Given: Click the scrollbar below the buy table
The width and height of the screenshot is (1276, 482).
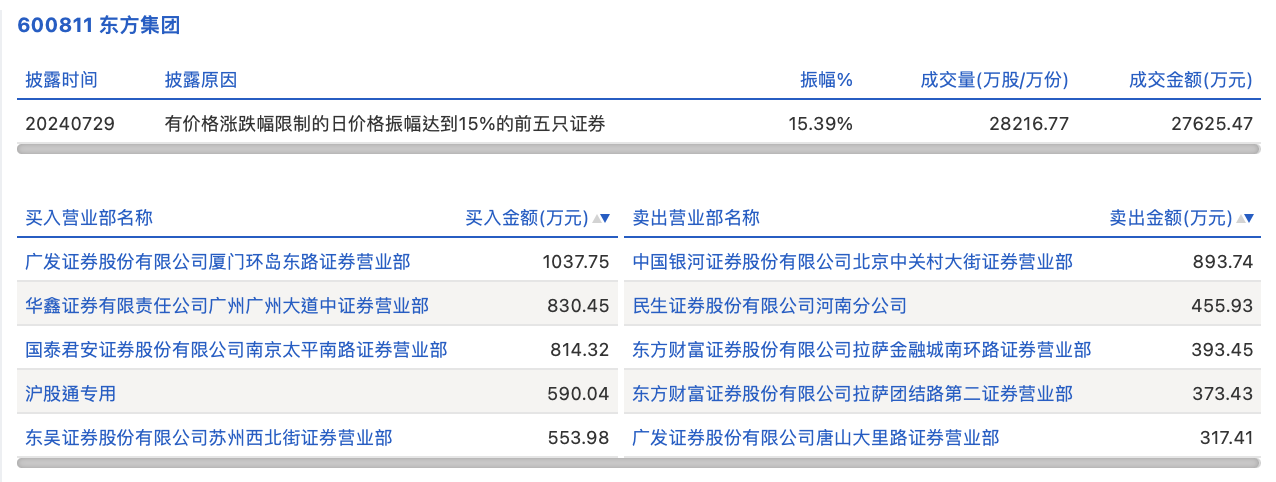Looking at the screenshot, I should (x=317, y=463).
